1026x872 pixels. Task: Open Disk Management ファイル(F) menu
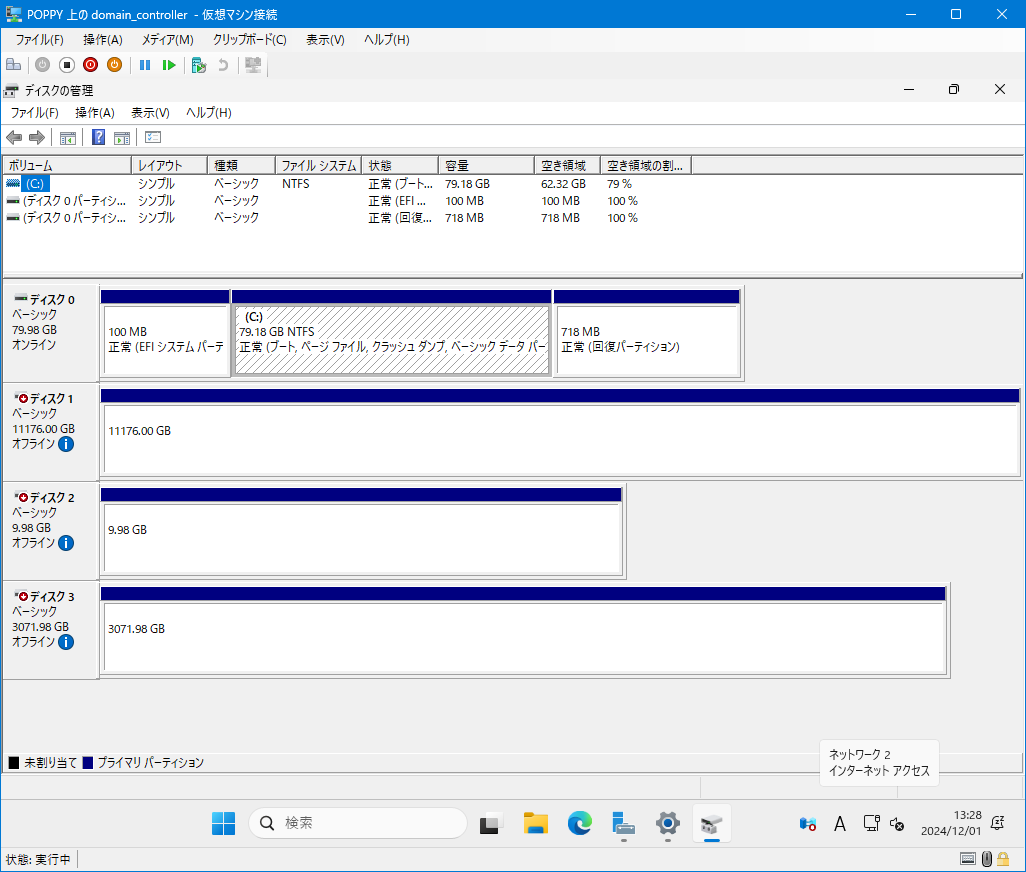click(34, 113)
